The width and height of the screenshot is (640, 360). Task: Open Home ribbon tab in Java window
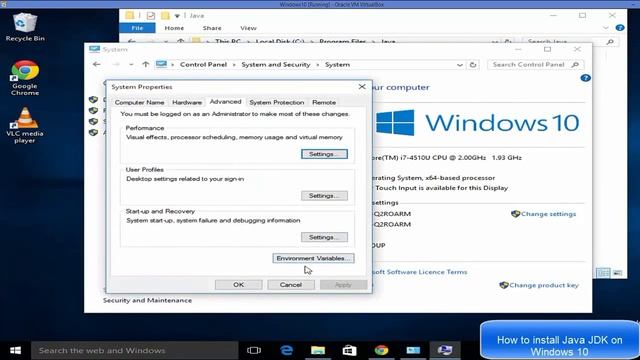coord(174,28)
